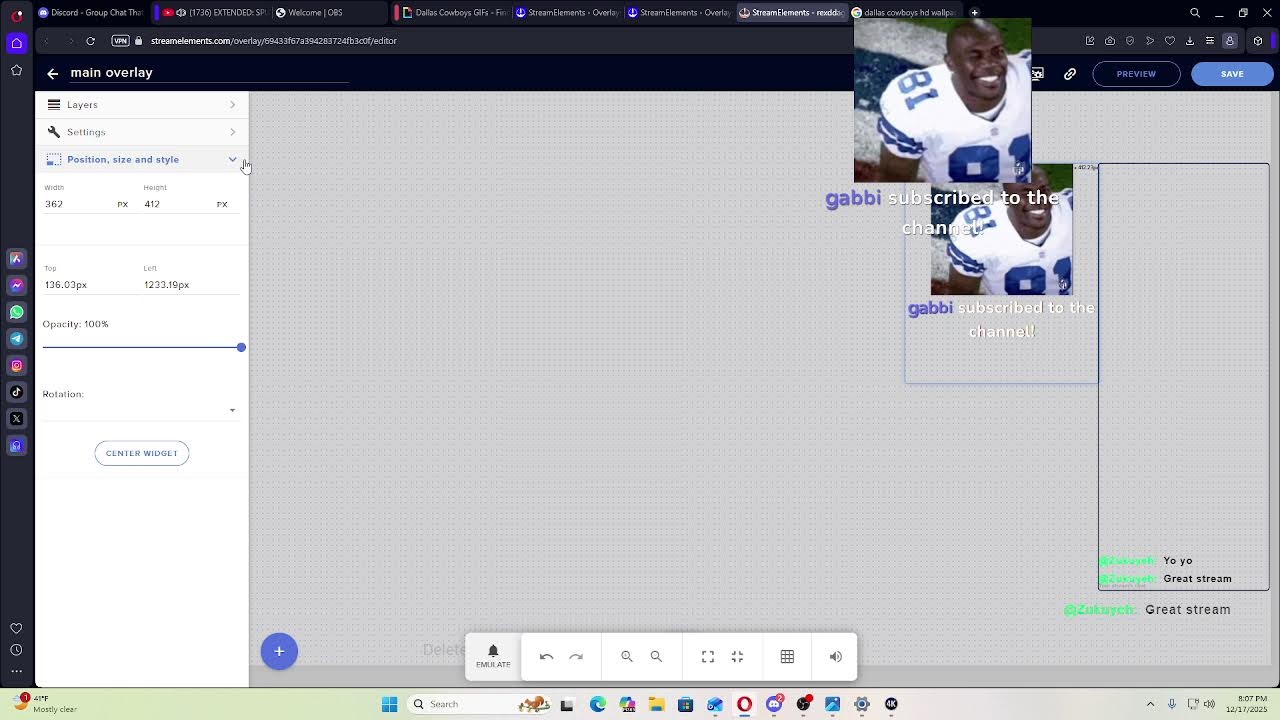Switch to Discord Group Chat tab

pos(91,13)
